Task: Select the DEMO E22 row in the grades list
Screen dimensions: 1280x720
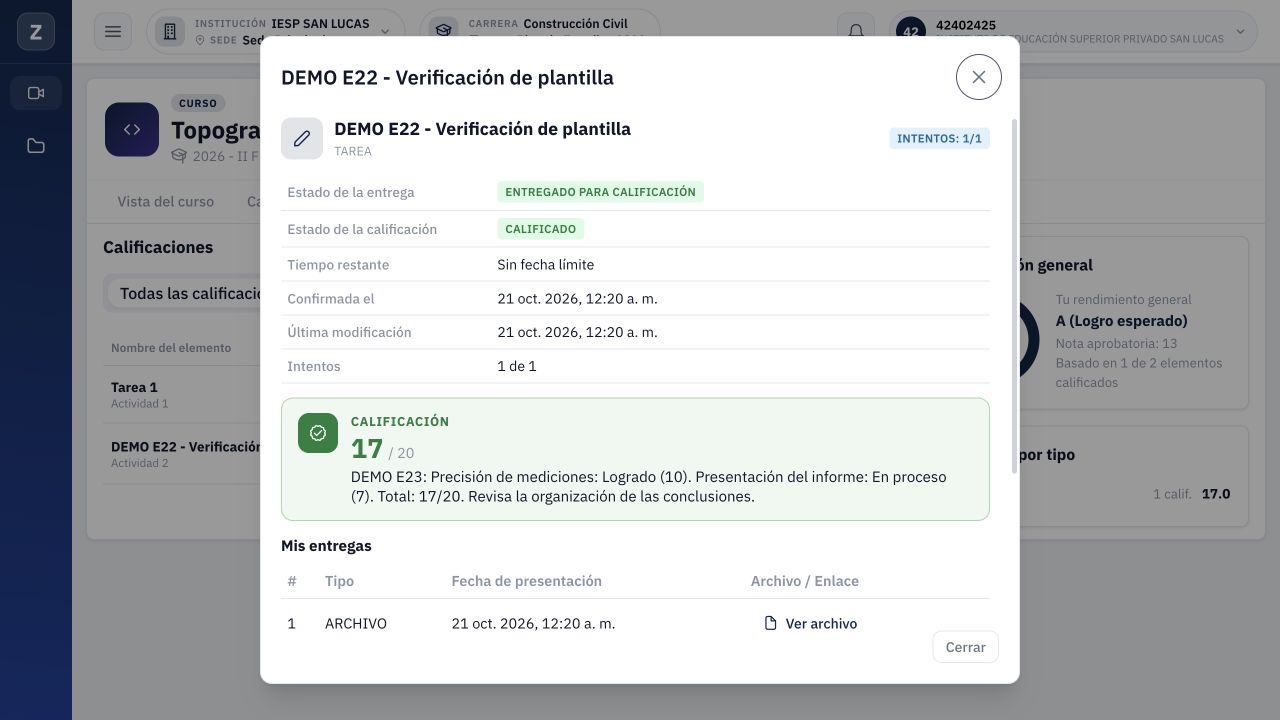Action: (184, 454)
